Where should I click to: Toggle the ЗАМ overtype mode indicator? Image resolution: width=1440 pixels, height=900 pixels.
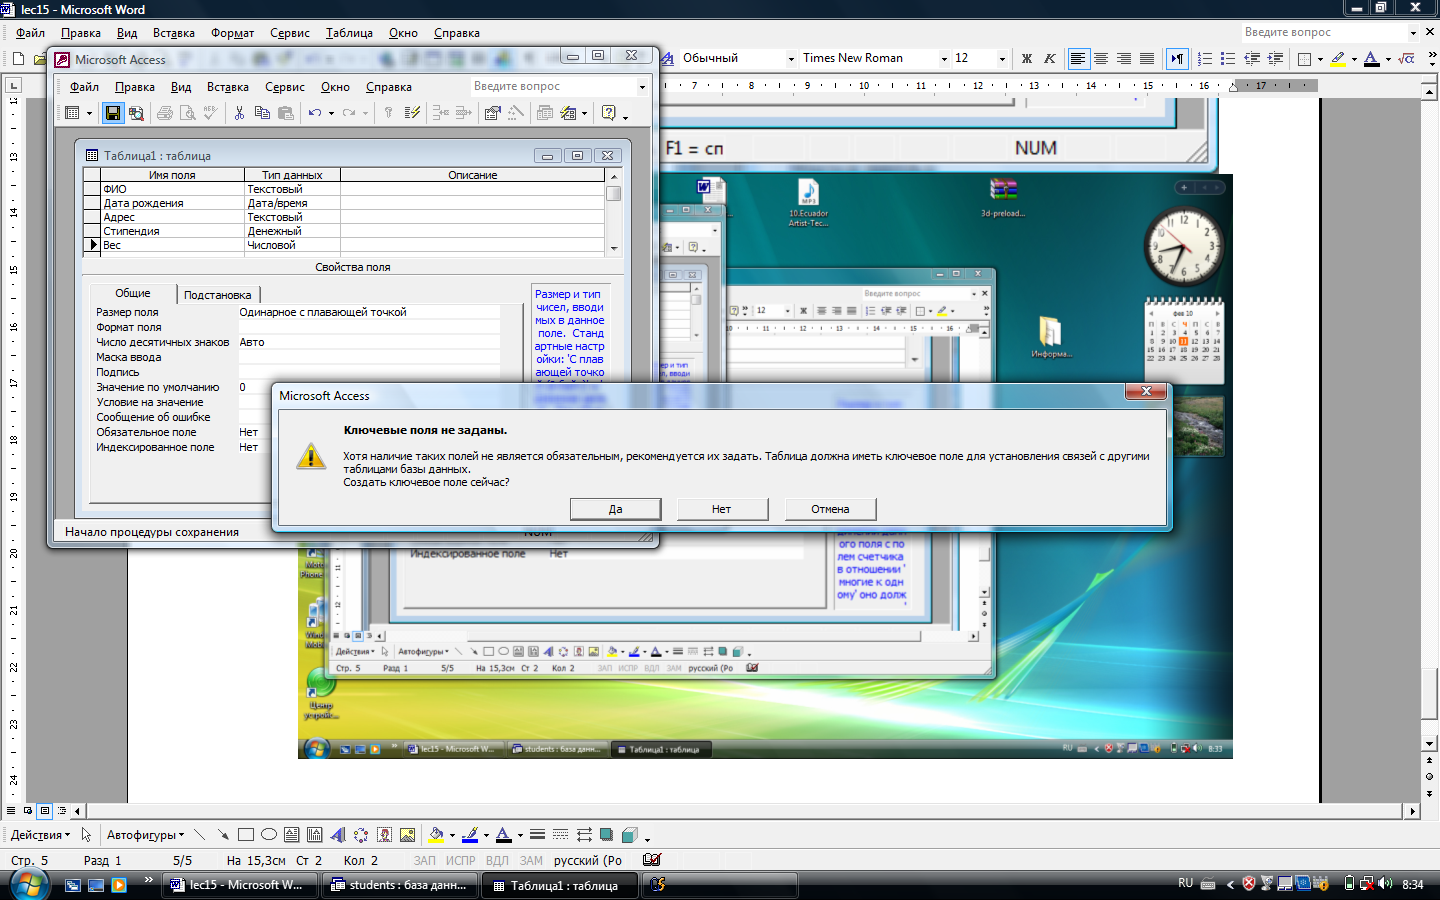click(x=531, y=860)
